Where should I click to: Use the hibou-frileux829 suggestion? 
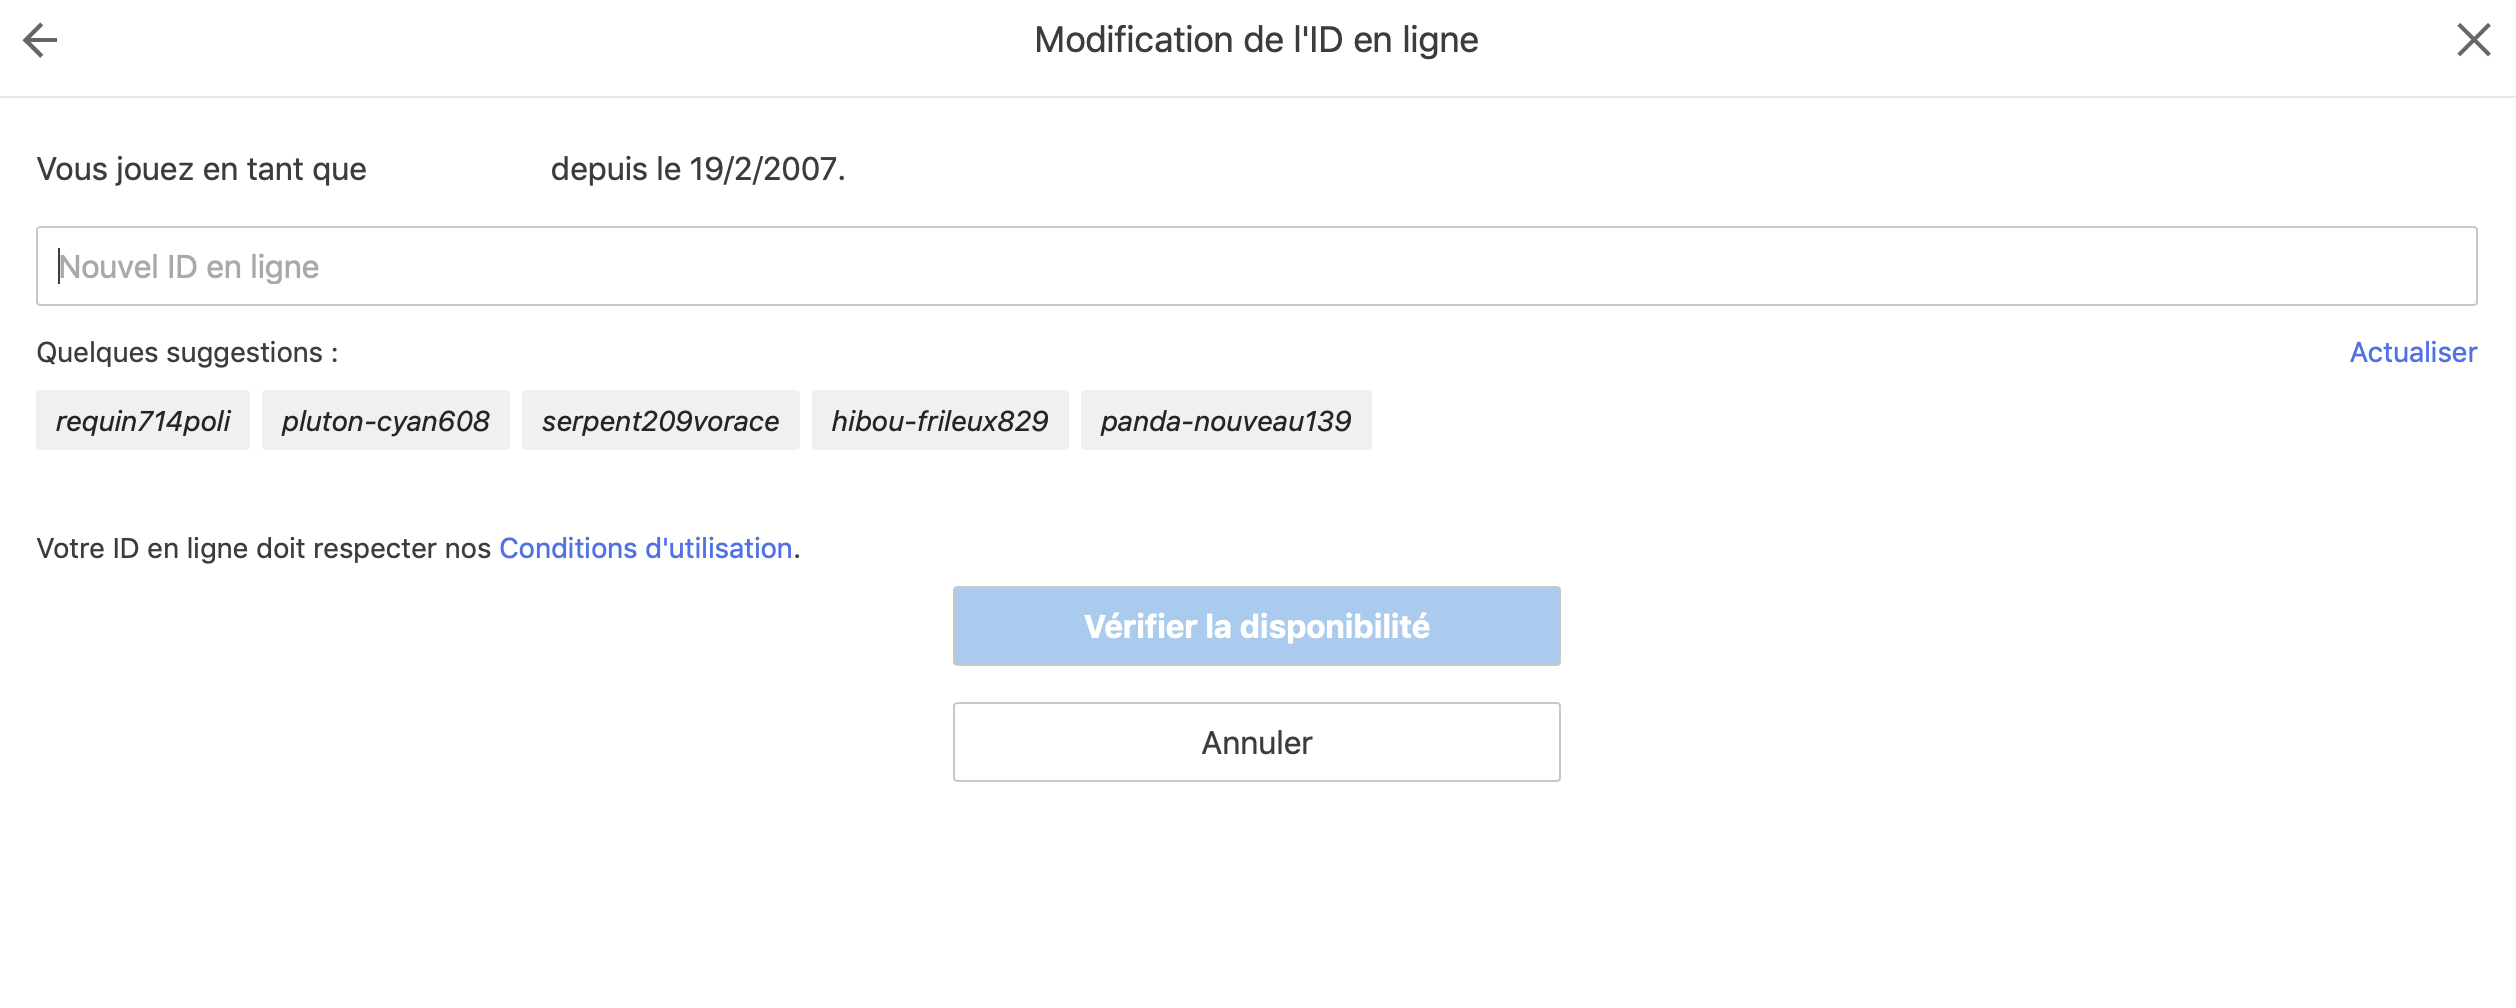click(940, 420)
